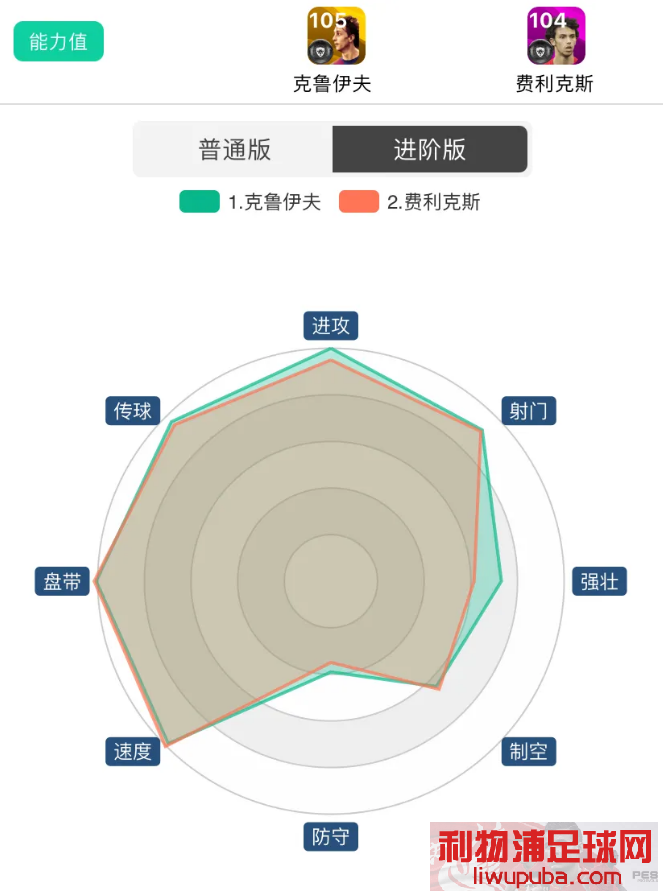Click the 射门 radar axis label
Image resolution: width=663 pixels, height=896 pixels.
click(529, 410)
